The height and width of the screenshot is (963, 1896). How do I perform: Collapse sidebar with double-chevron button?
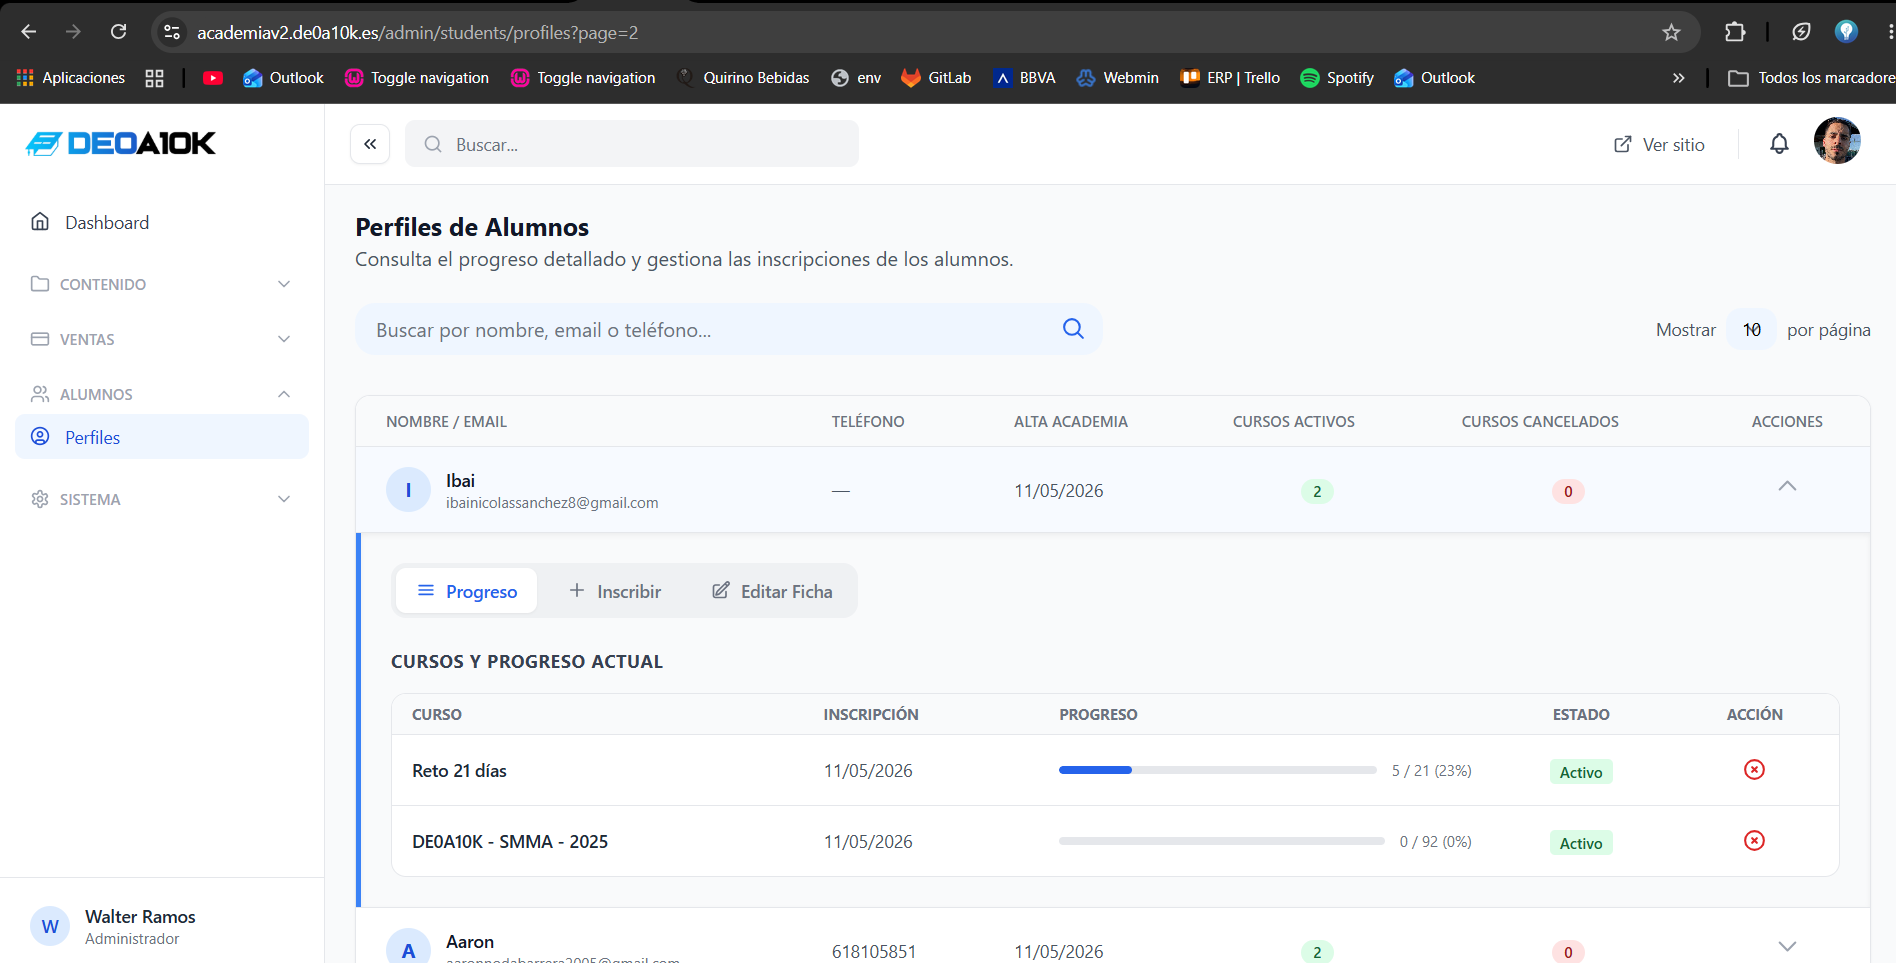[x=370, y=144]
